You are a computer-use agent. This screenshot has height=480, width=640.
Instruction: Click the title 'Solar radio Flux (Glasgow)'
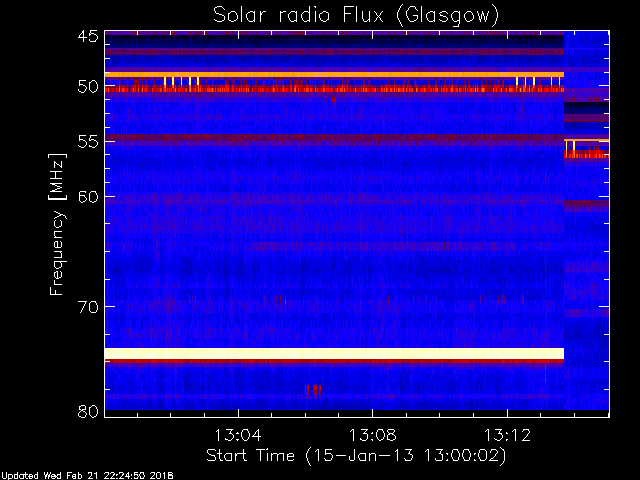(356, 15)
